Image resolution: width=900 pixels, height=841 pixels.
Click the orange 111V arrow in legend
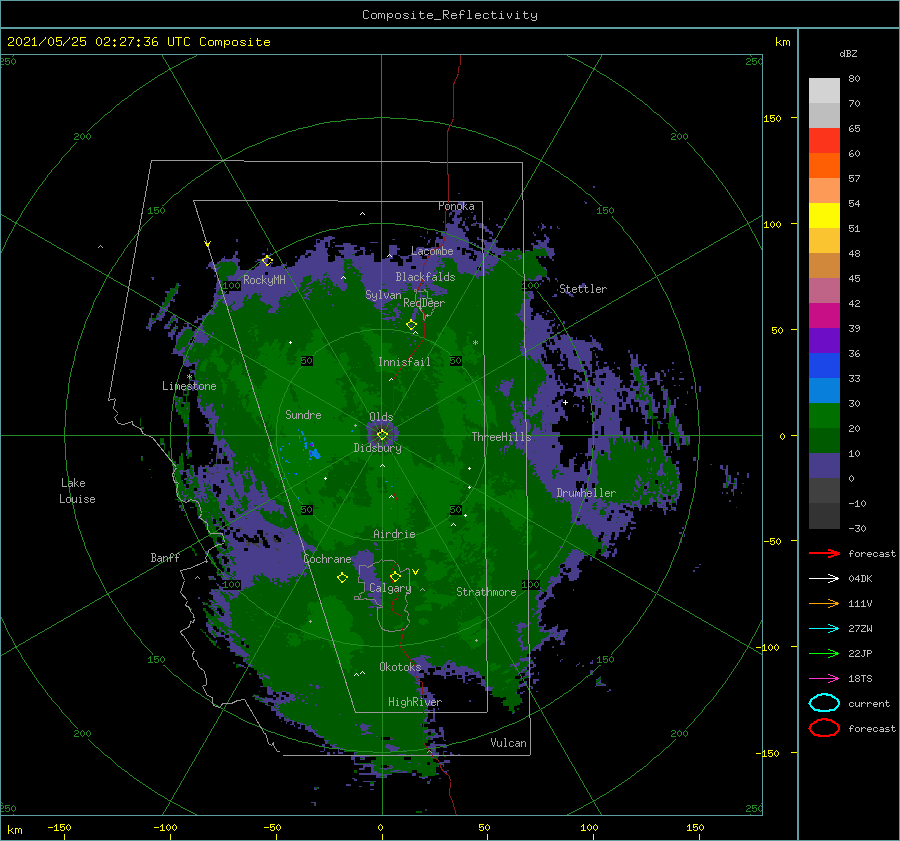pos(824,603)
